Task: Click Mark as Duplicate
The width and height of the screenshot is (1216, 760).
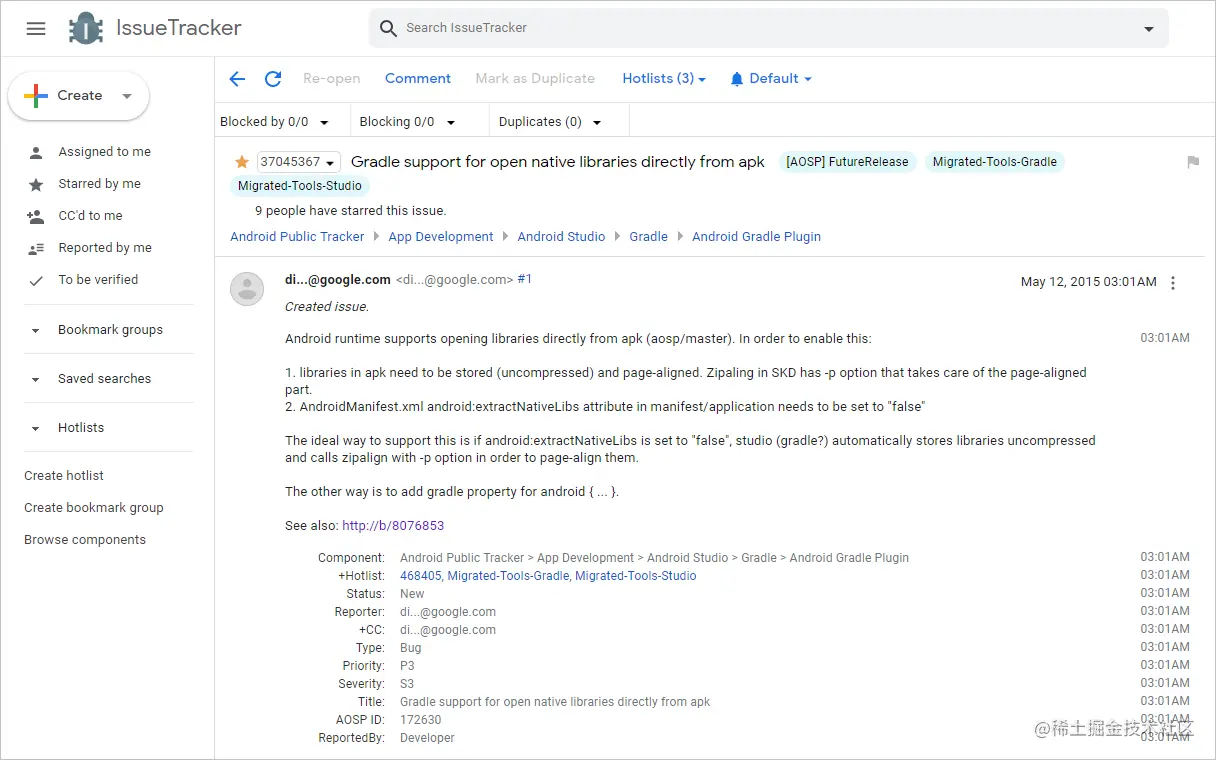Action: [535, 78]
